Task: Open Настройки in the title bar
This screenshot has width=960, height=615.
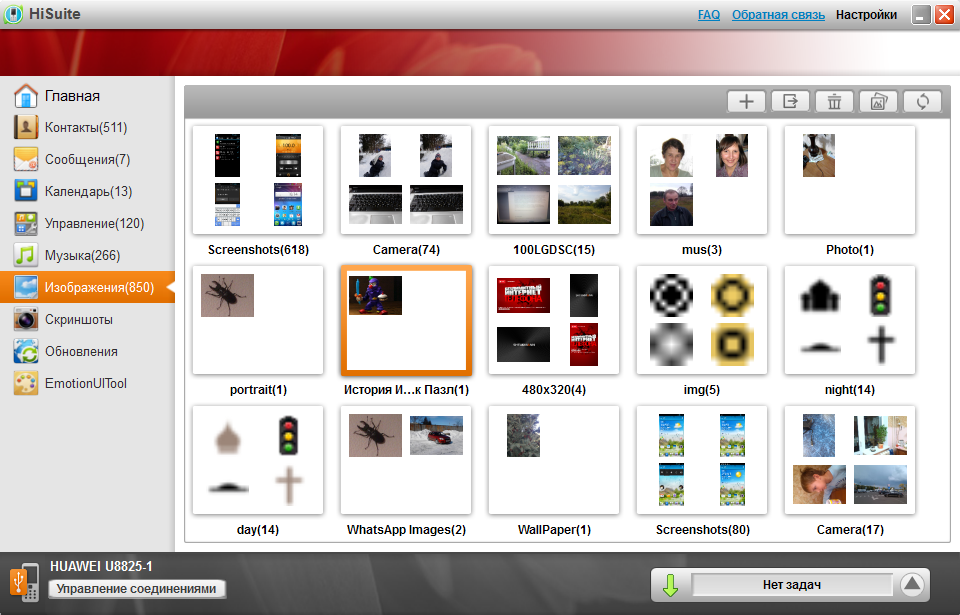Action: pyautogui.click(x=866, y=15)
